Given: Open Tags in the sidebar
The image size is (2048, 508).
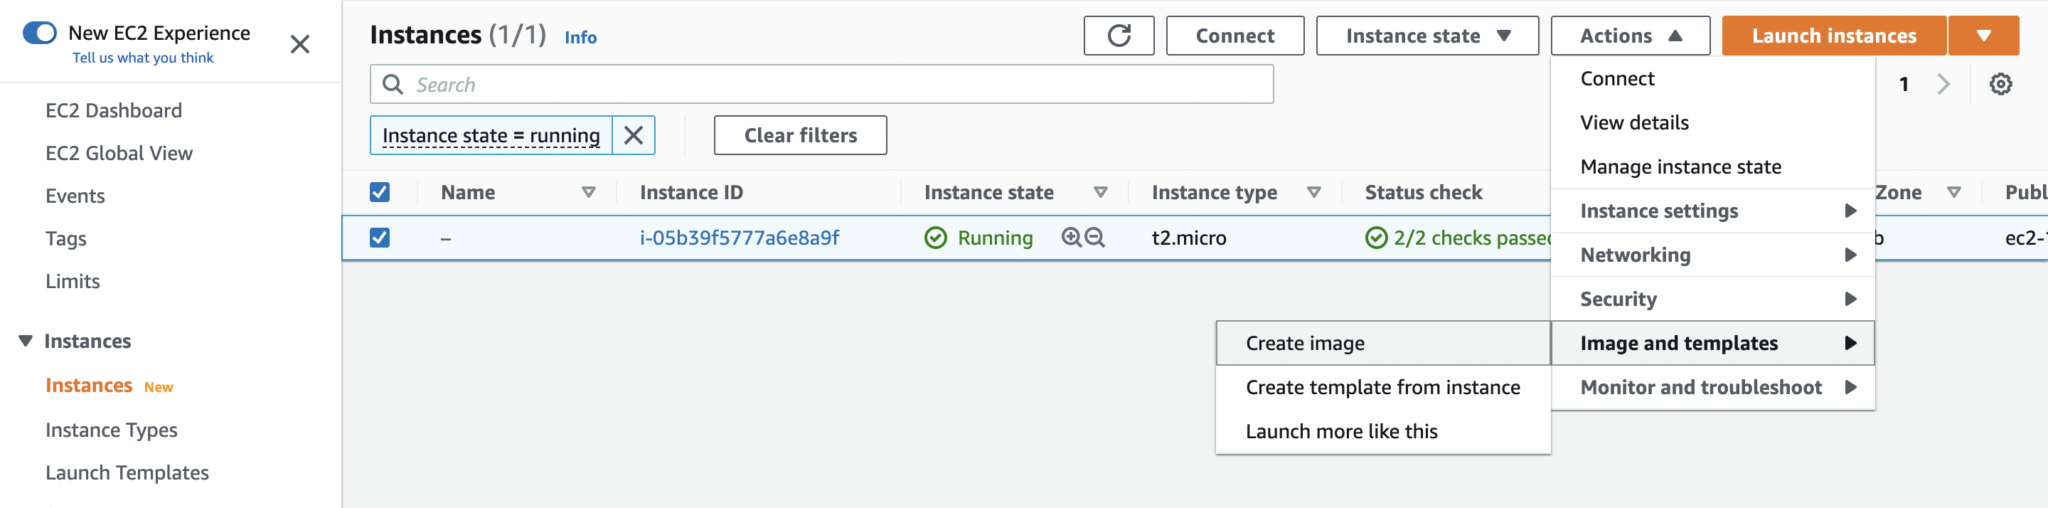Looking at the screenshot, I should click(66, 239).
